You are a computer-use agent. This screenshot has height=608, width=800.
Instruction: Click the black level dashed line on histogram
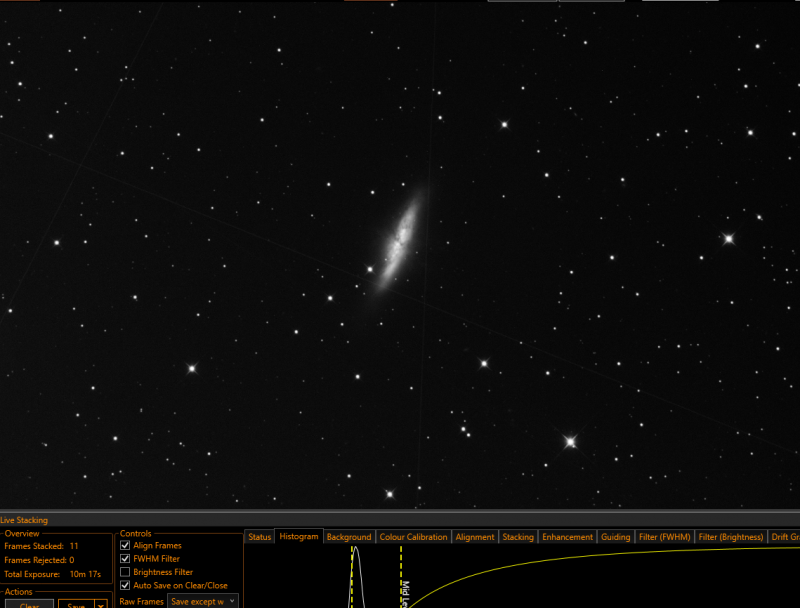point(352,576)
